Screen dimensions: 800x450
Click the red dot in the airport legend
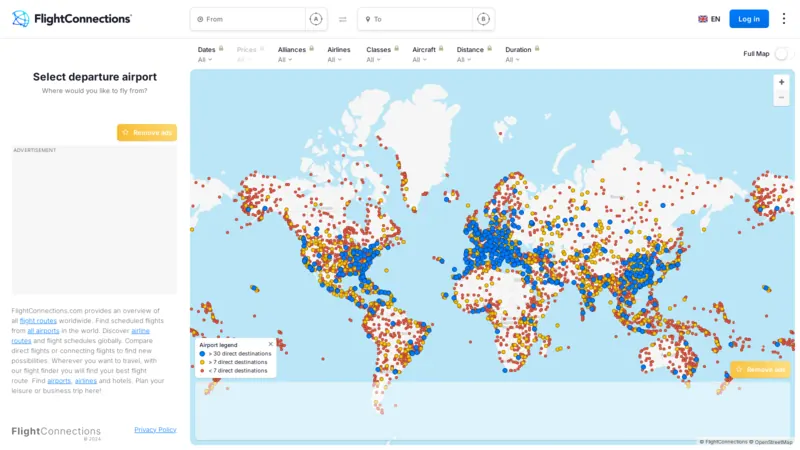(x=203, y=371)
